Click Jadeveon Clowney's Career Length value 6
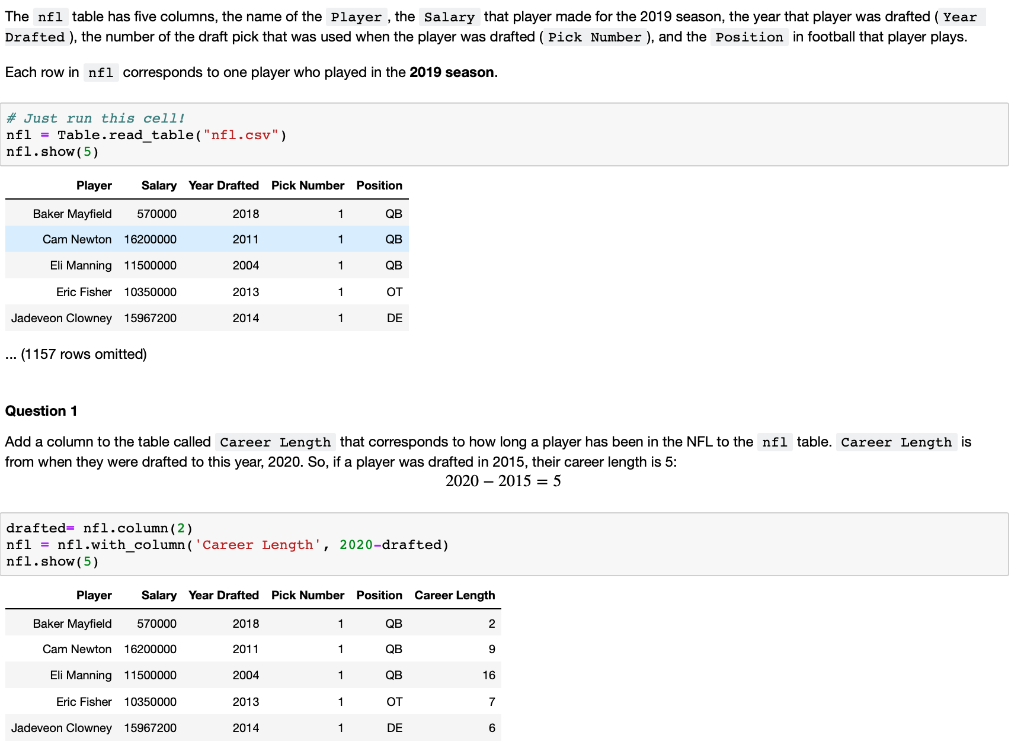1024x745 pixels. [x=492, y=728]
